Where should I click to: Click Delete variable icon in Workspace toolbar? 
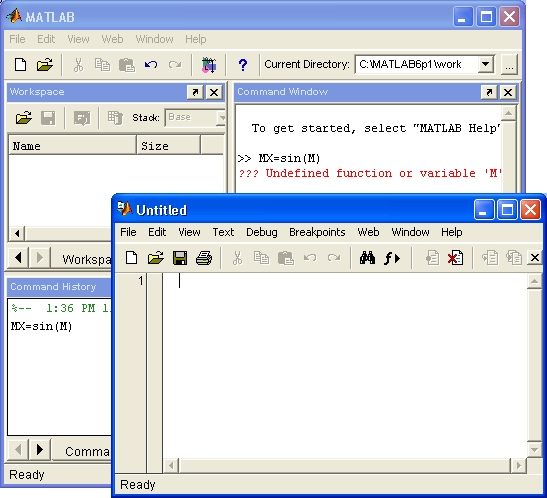(x=115, y=118)
